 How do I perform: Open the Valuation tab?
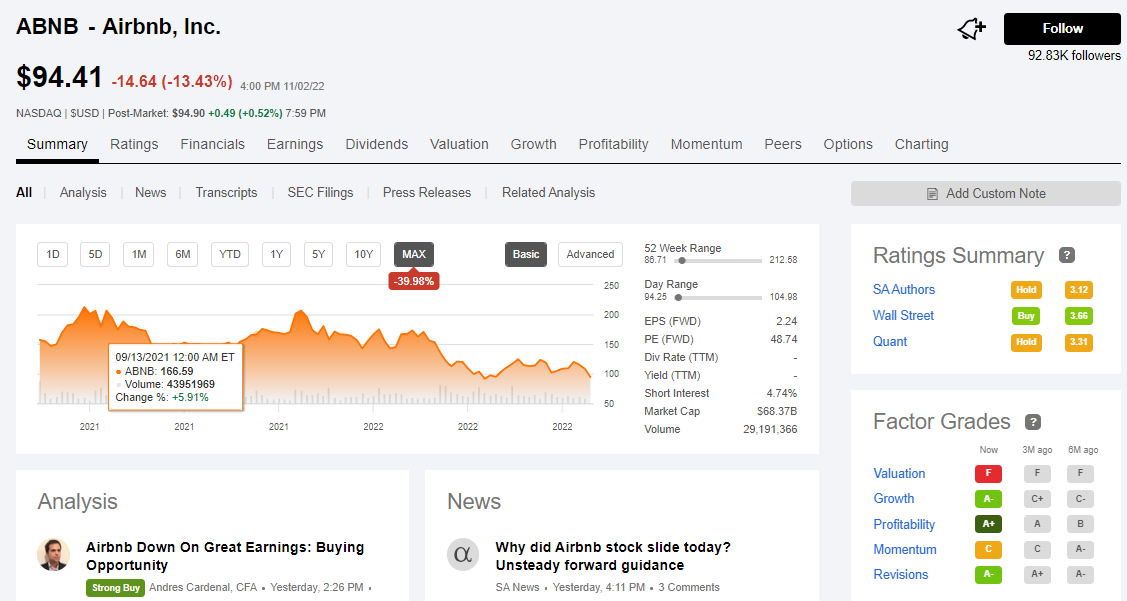tap(459, 144)
